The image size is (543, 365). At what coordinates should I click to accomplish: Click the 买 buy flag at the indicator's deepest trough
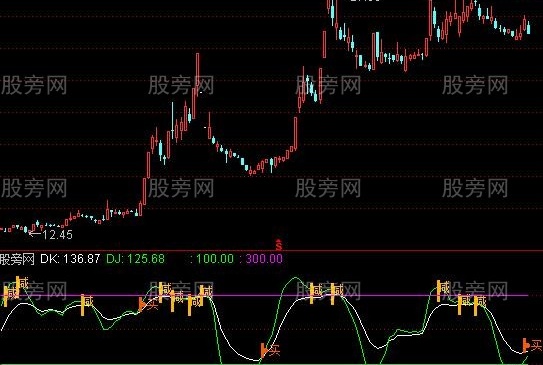pyautogui.click(x=270, y=350)
